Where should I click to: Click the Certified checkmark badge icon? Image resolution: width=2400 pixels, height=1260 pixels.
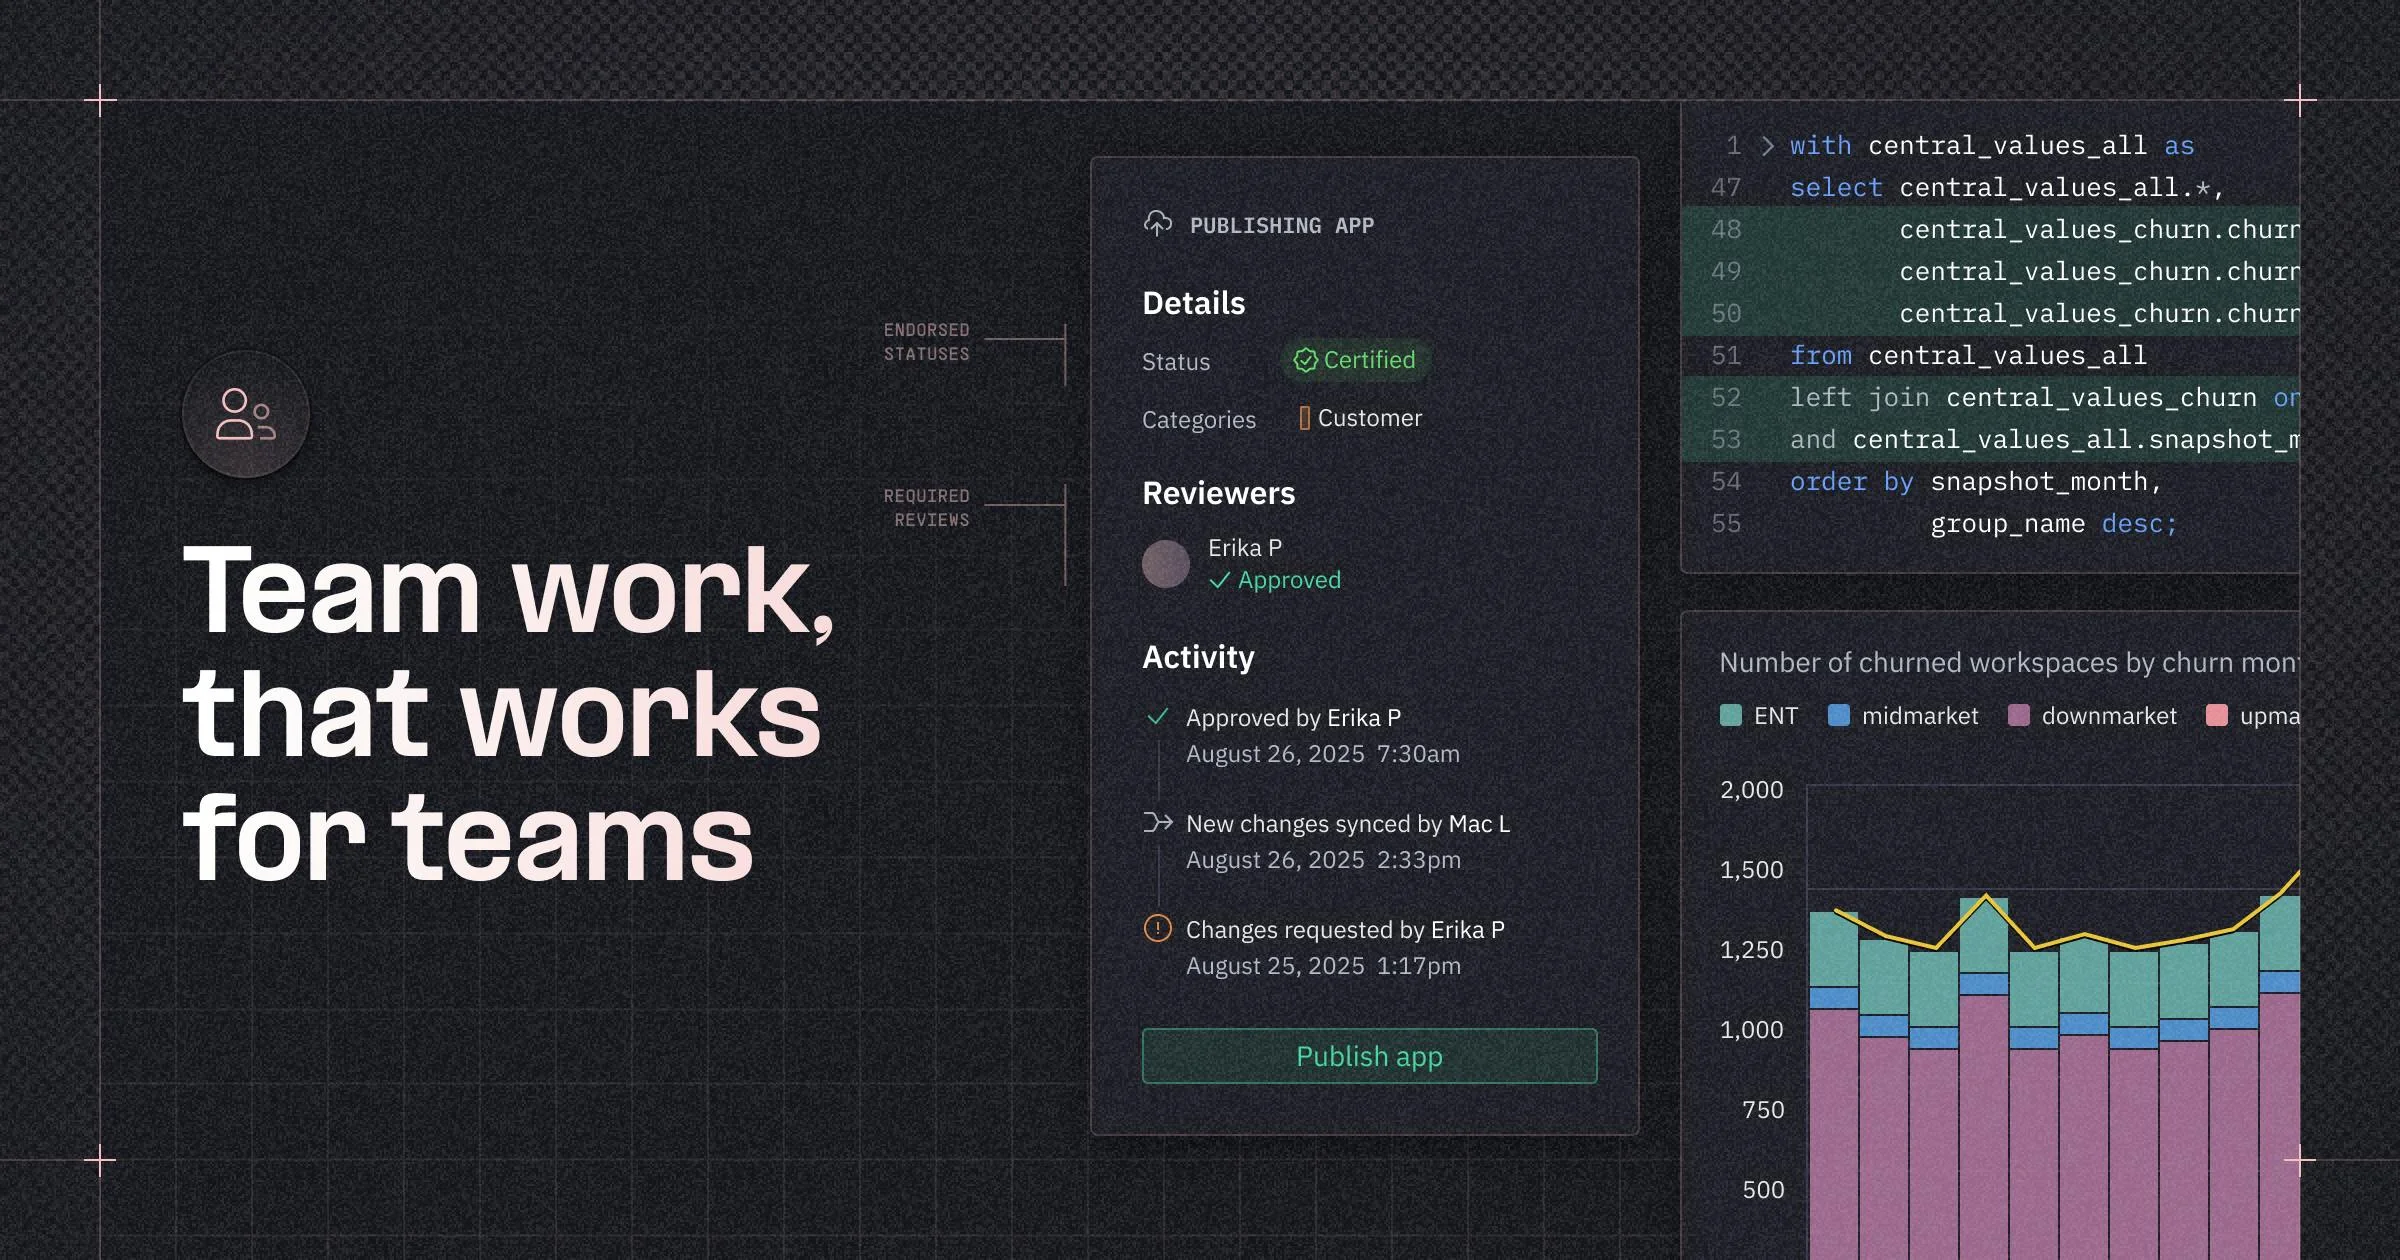pyautogui.click(x=1305, y=360)
